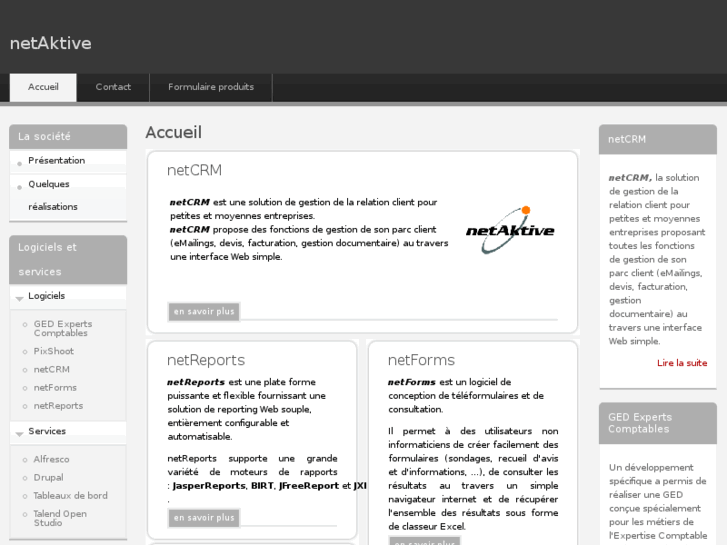Click circle bullet beside Drupal
727x545 pixels.
(x=25, y=478)
